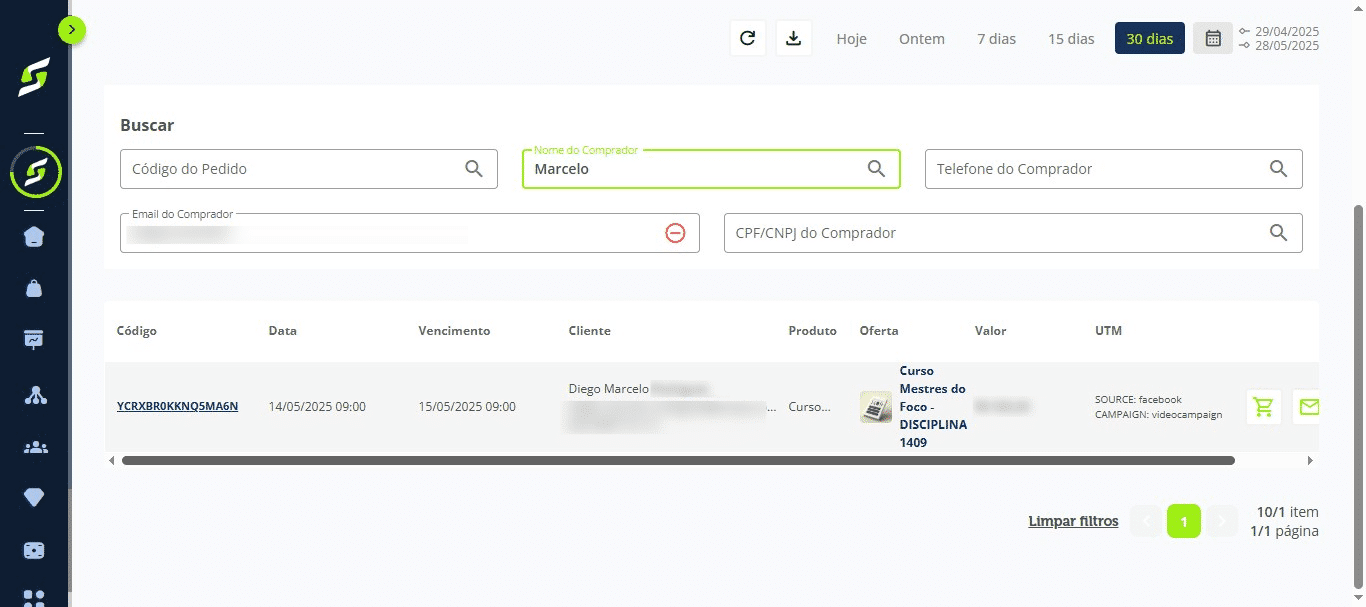
Task: Click the Cliente column header
Action: click(589, 331)
